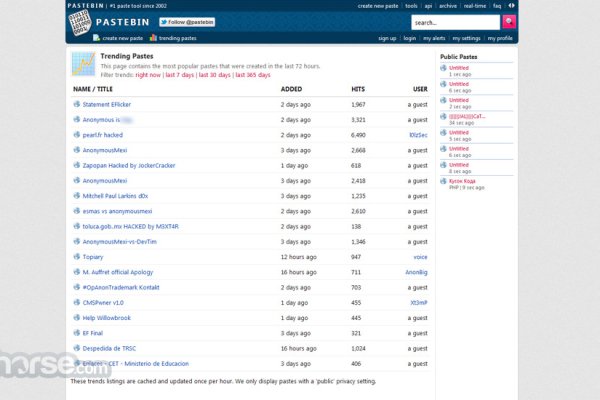Screen dimensions: 600x400
Task: Open the login link
Action: pos(410,38)
